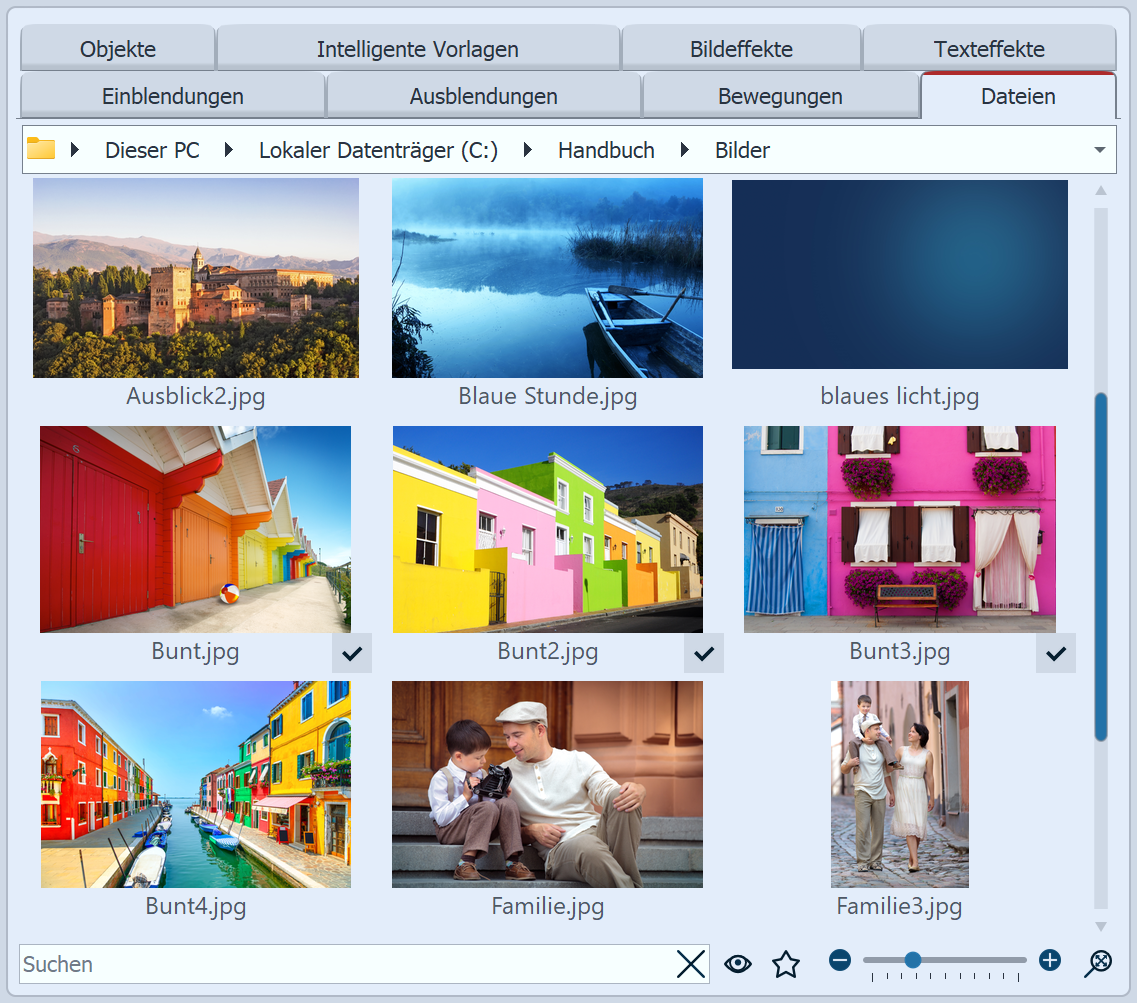Deselect the checkmark on Bunt.jpg

pyautogui.click(x=351, y=653)
